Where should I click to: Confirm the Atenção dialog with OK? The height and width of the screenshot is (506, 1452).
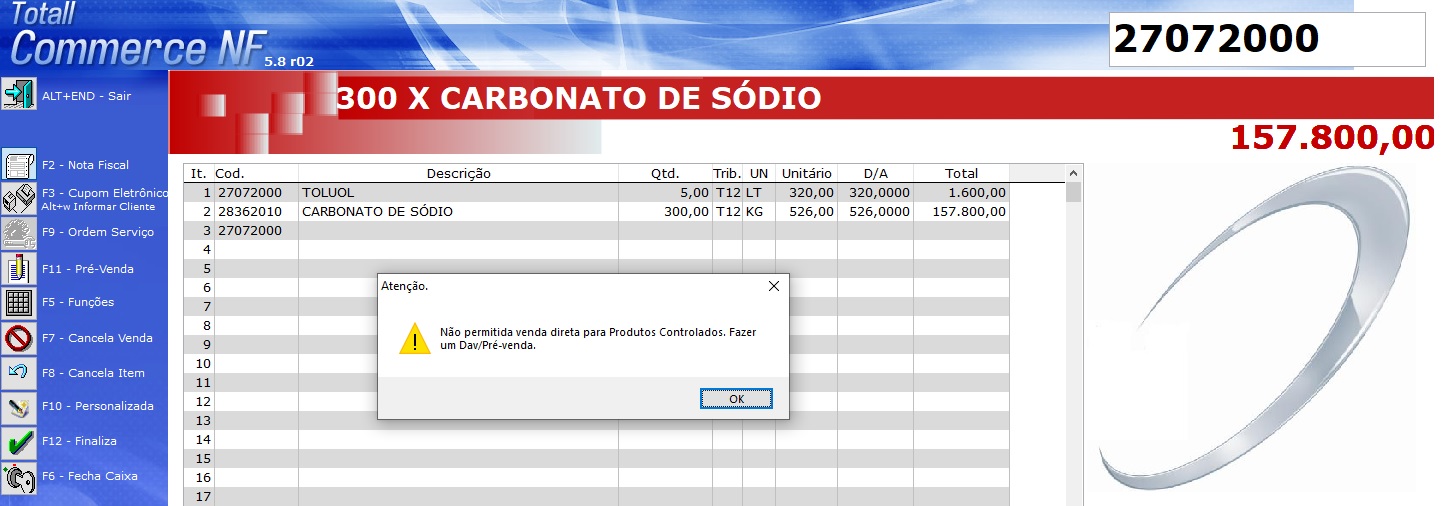click(737, 398)
